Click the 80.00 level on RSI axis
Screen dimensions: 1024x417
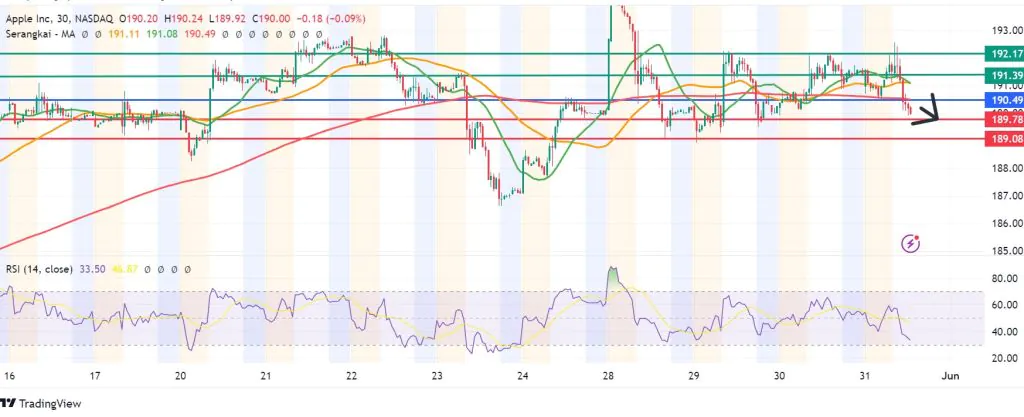[1003, 278]
